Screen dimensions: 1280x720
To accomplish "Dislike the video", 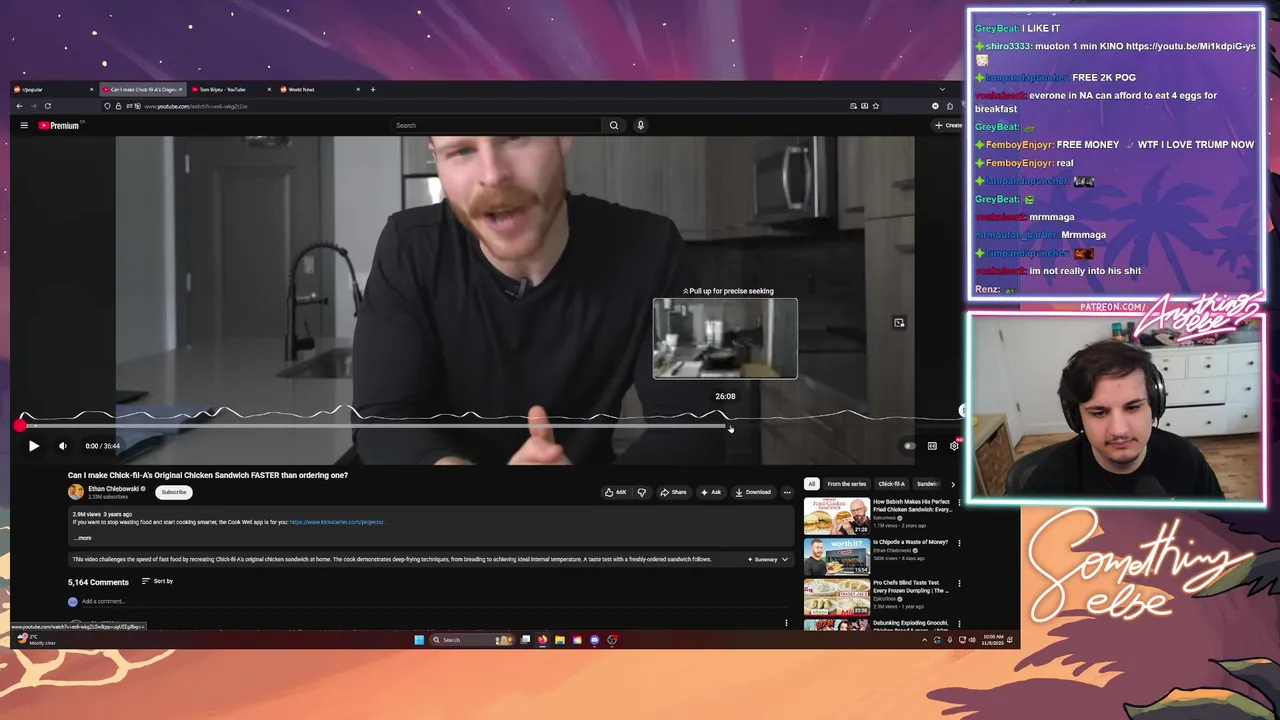I will (x=642, y=492).
